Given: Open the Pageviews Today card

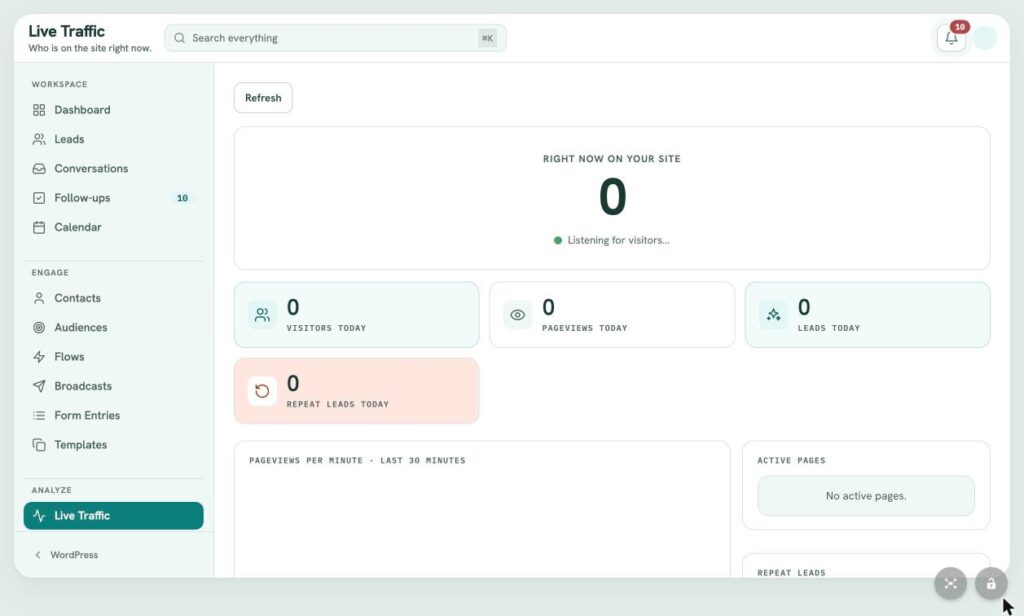Looking at the screenshot, I should coord(612,315).
